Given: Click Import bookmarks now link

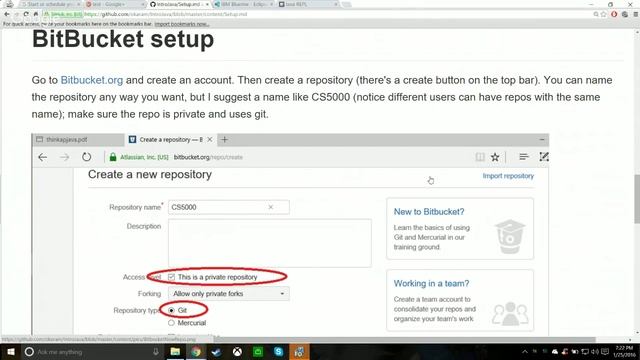Looking at the screenshot, I should click(182, 24).
